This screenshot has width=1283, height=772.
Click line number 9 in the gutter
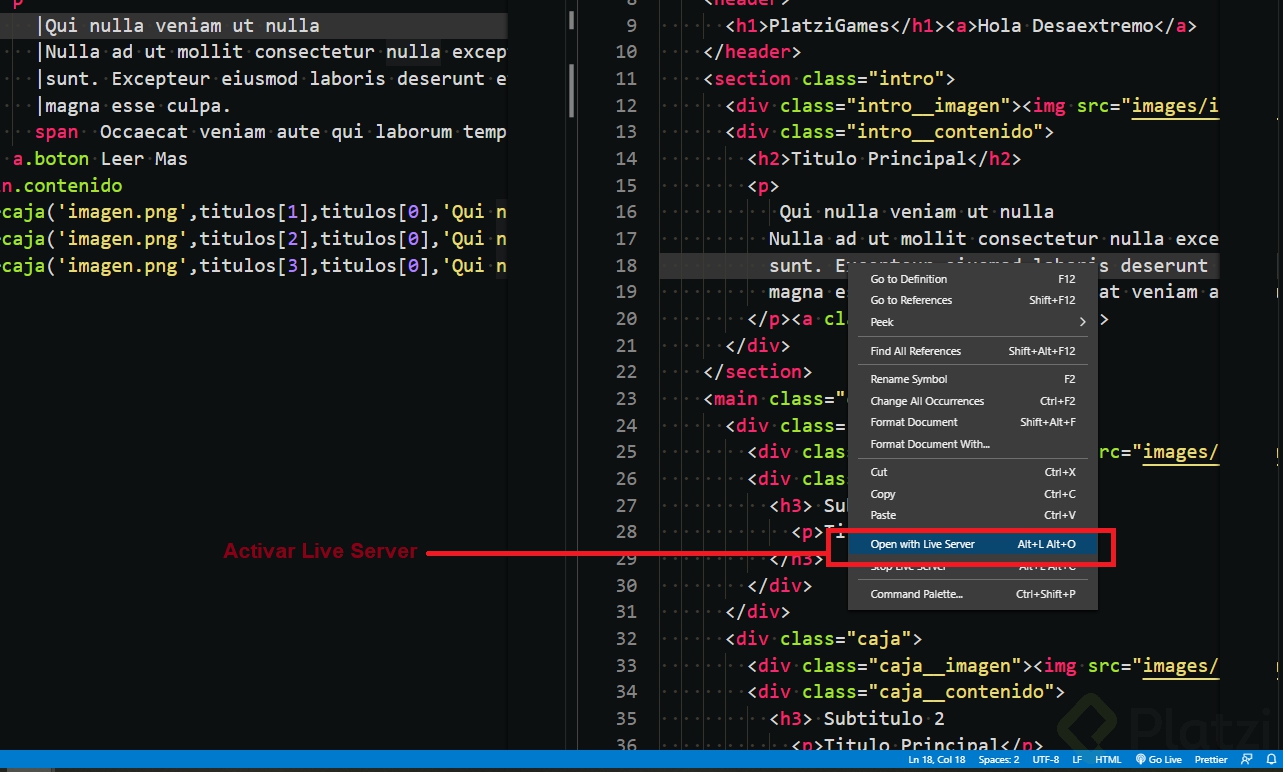[x=631, y=26]
